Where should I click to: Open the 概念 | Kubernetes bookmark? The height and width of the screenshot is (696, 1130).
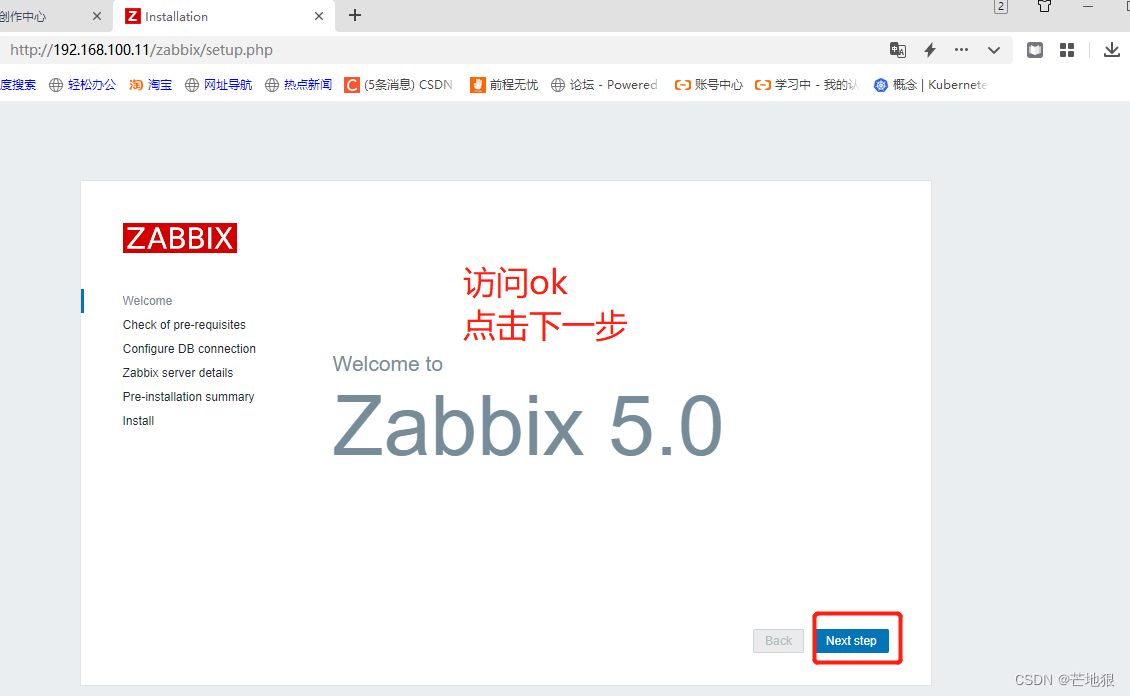(x=930, y=84)
